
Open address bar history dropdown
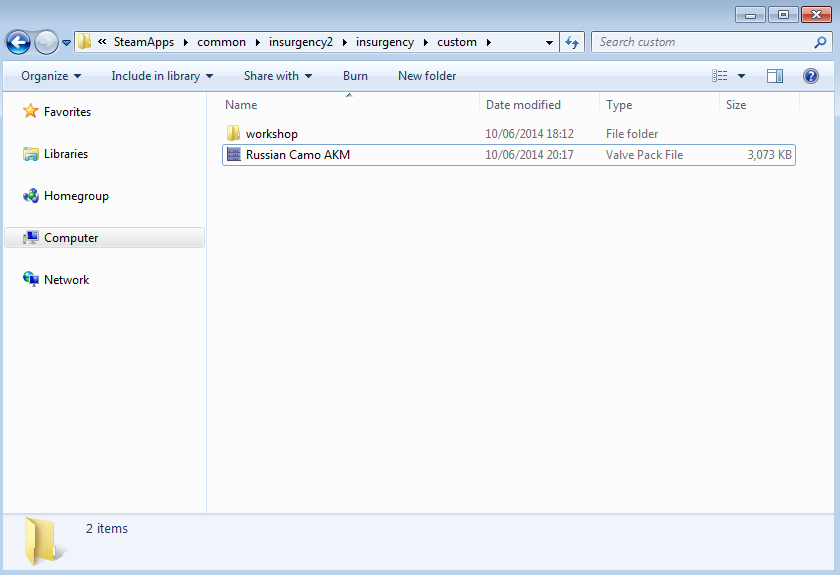coord(549,42)
